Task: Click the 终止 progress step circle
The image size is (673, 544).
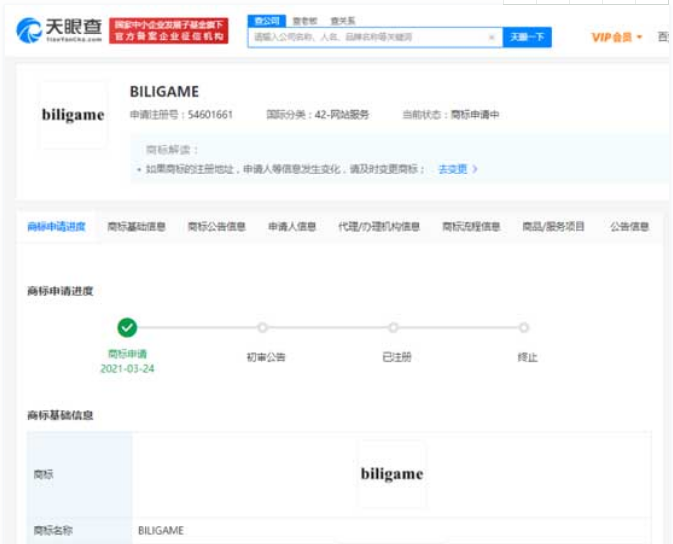Action: [524, 328]
